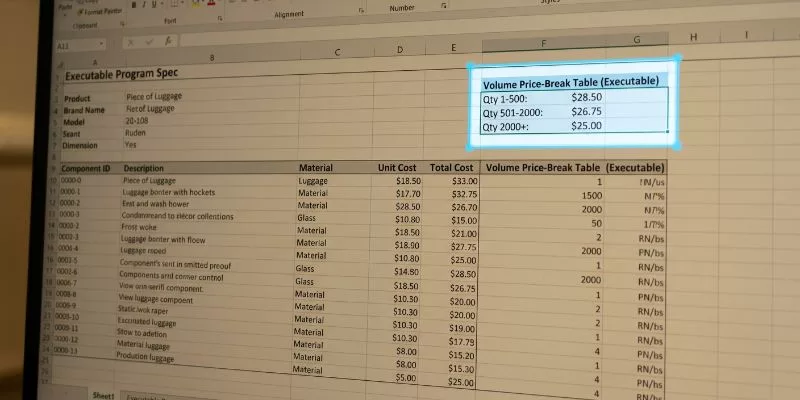The height and width of the screenshot is (400, 800).
Task: Open the Number group dialog launcher
Action: [443, 5]
